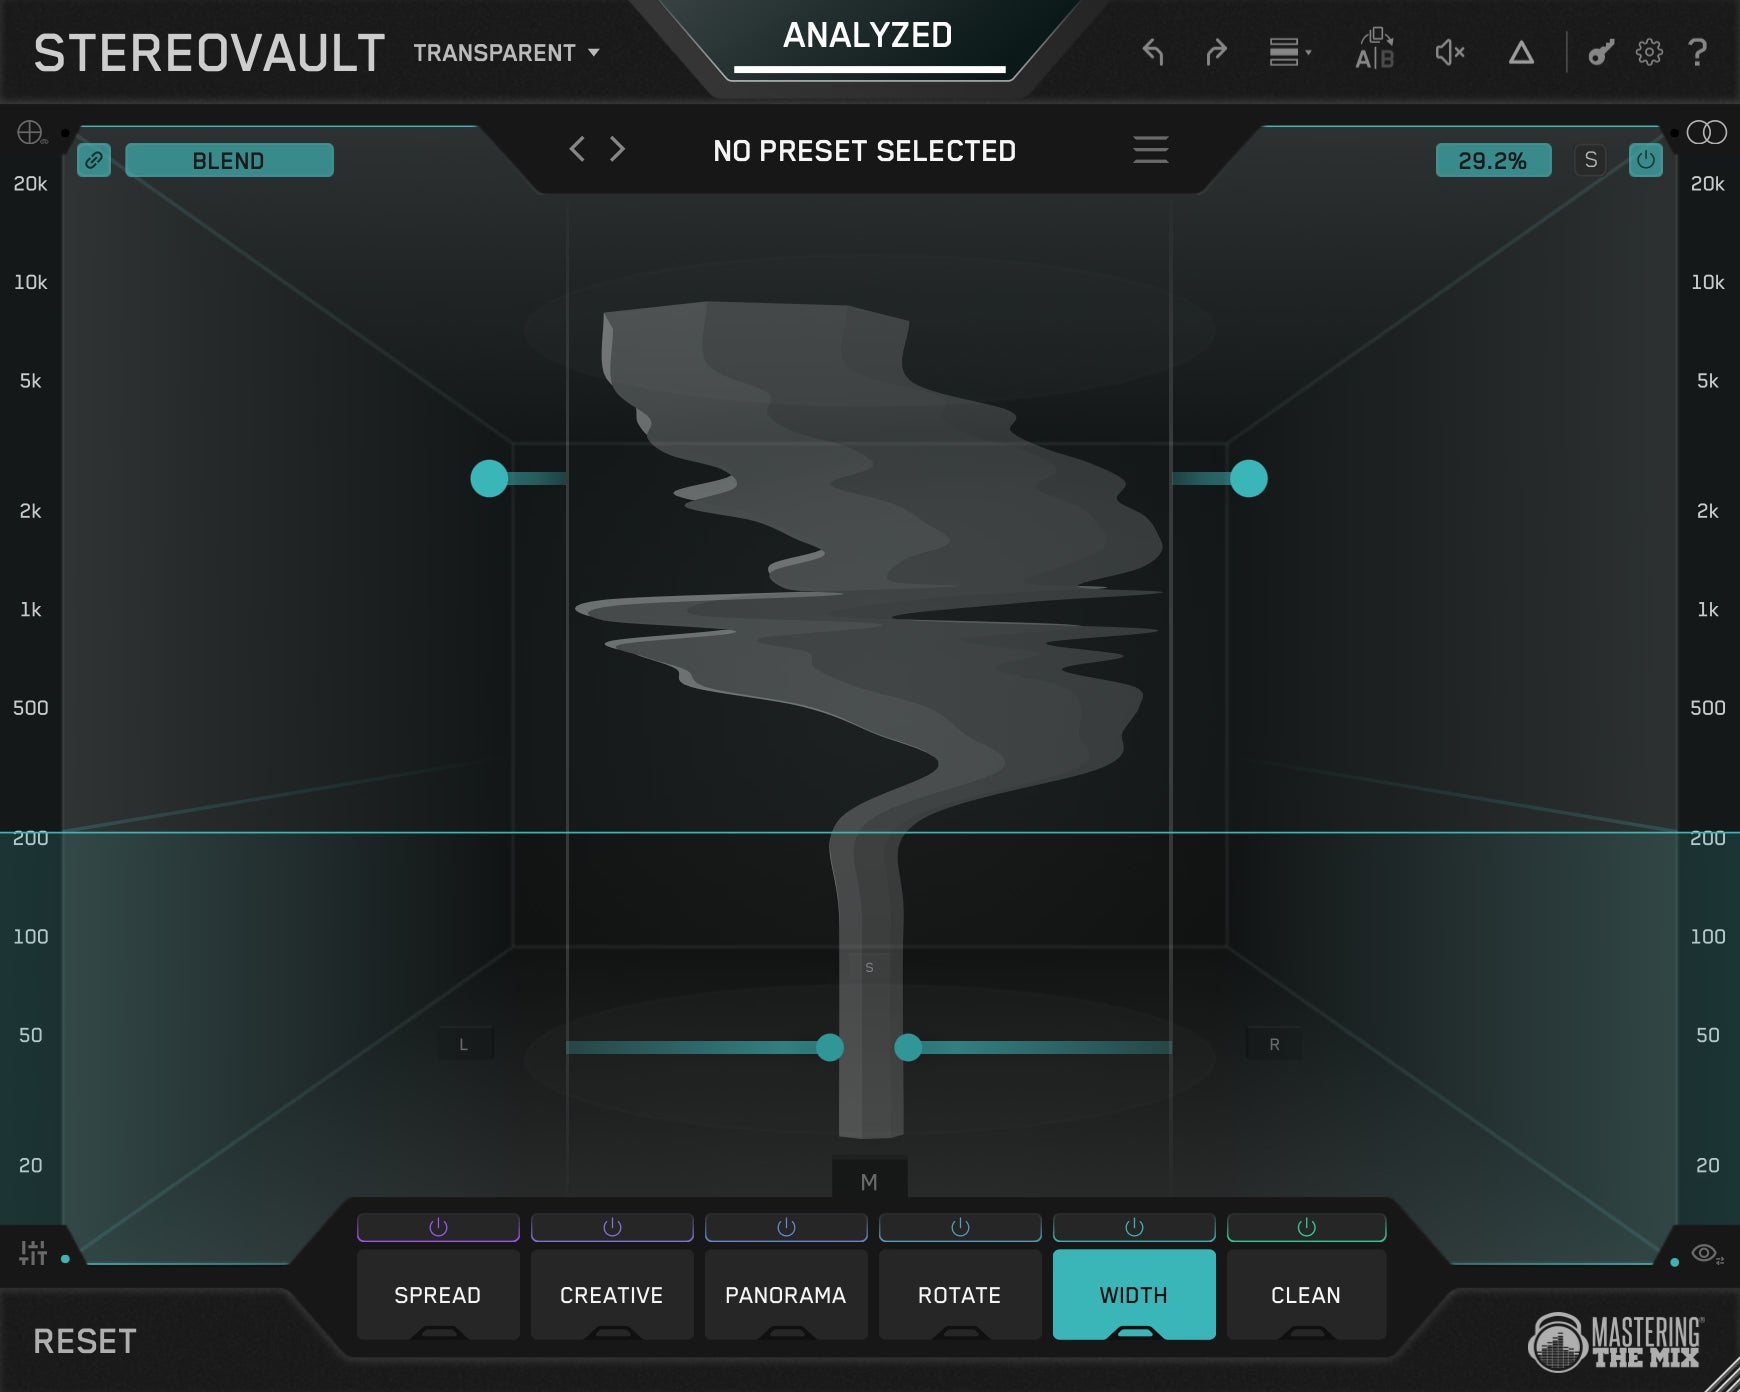
Task: Toggle the A/B comparison icon
Action: point(1375,49)
